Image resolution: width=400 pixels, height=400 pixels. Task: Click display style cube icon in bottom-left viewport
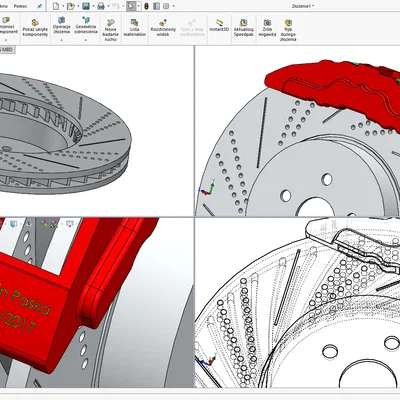click(13, 224)
